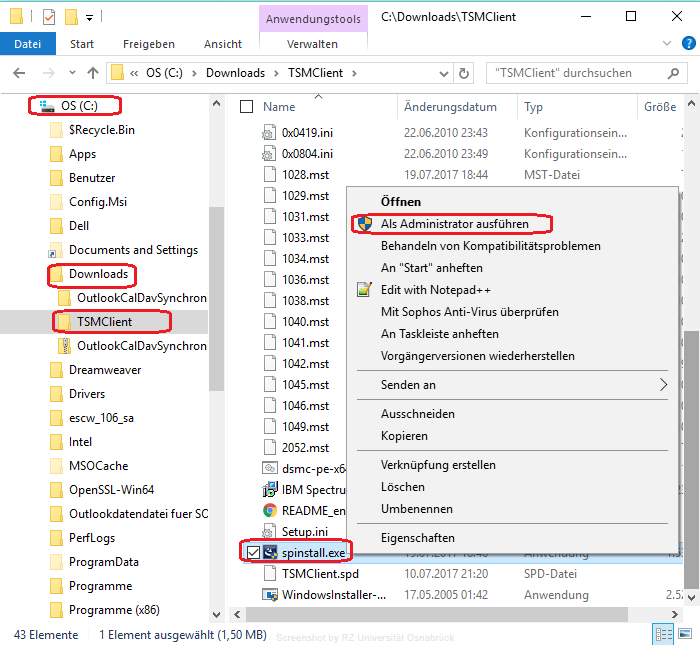Open the Customize Quick Access Toolbar dropdown
The image size is (700, 645).
[x=89, y=17]
